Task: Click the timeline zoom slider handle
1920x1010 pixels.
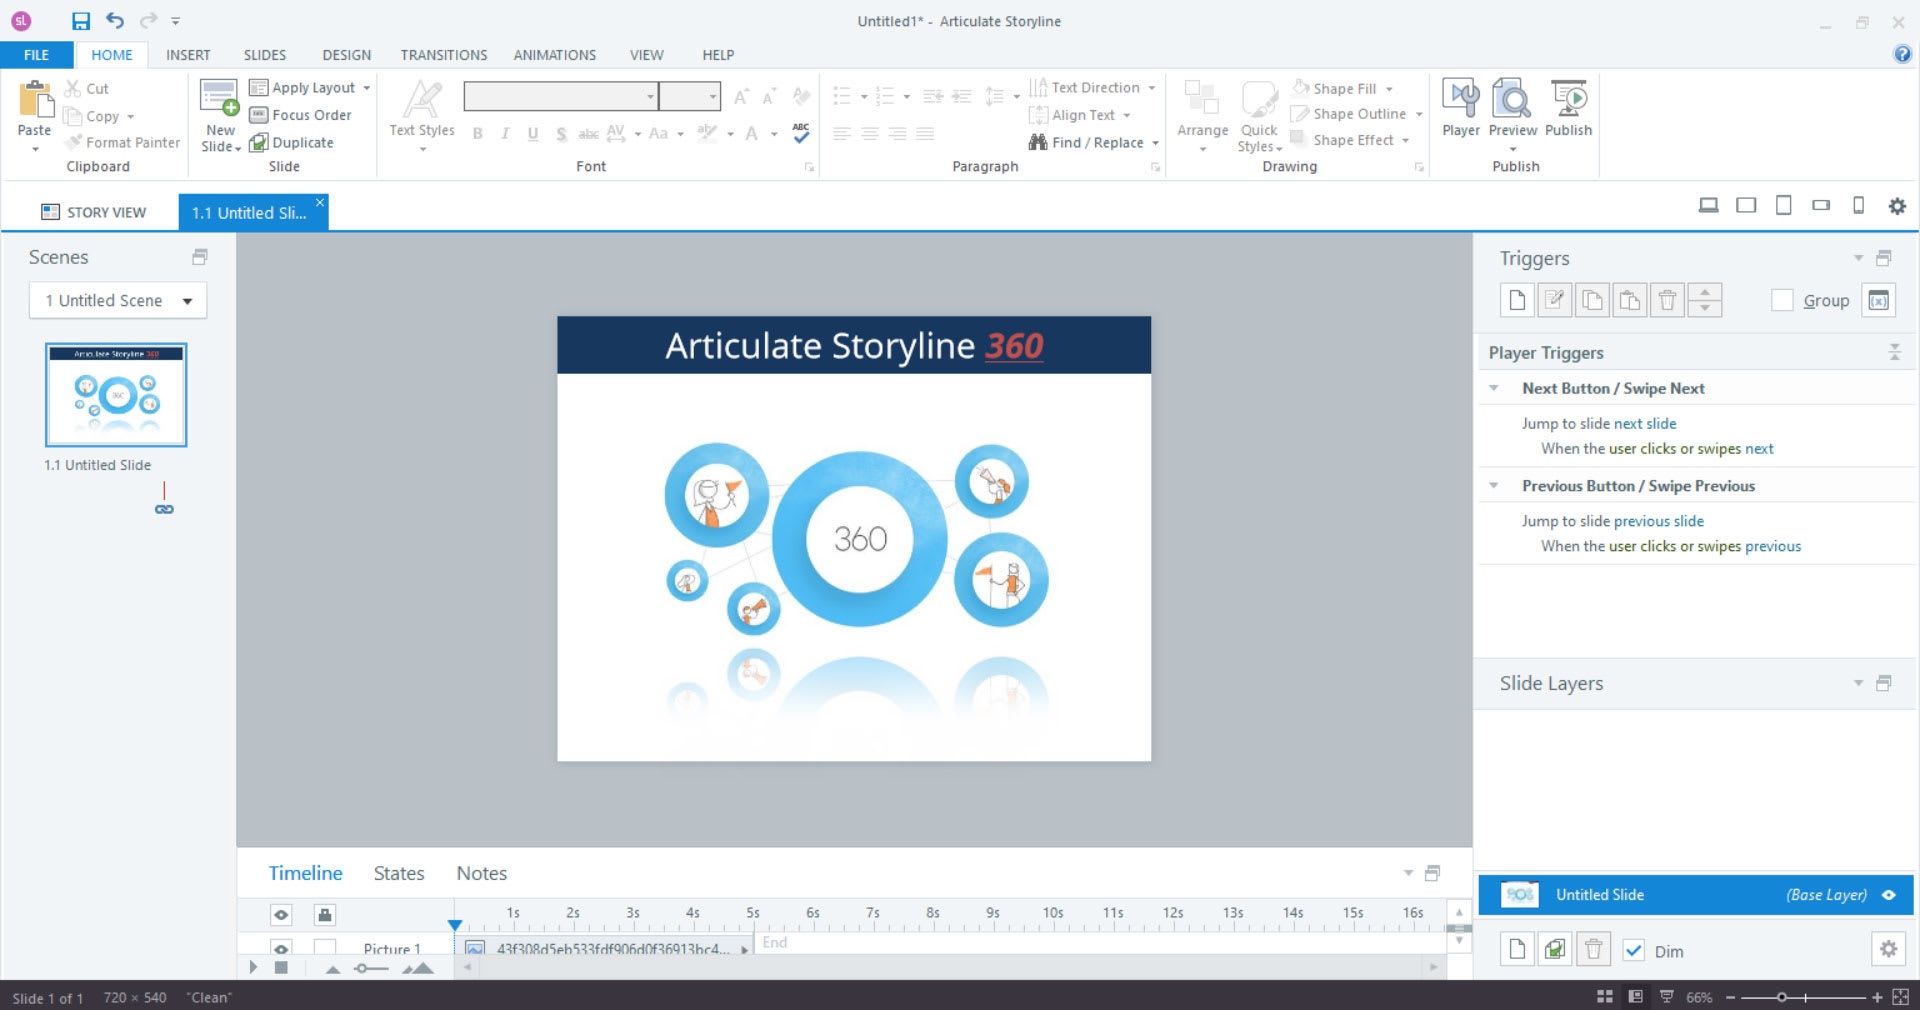Action: pos(361,968)
